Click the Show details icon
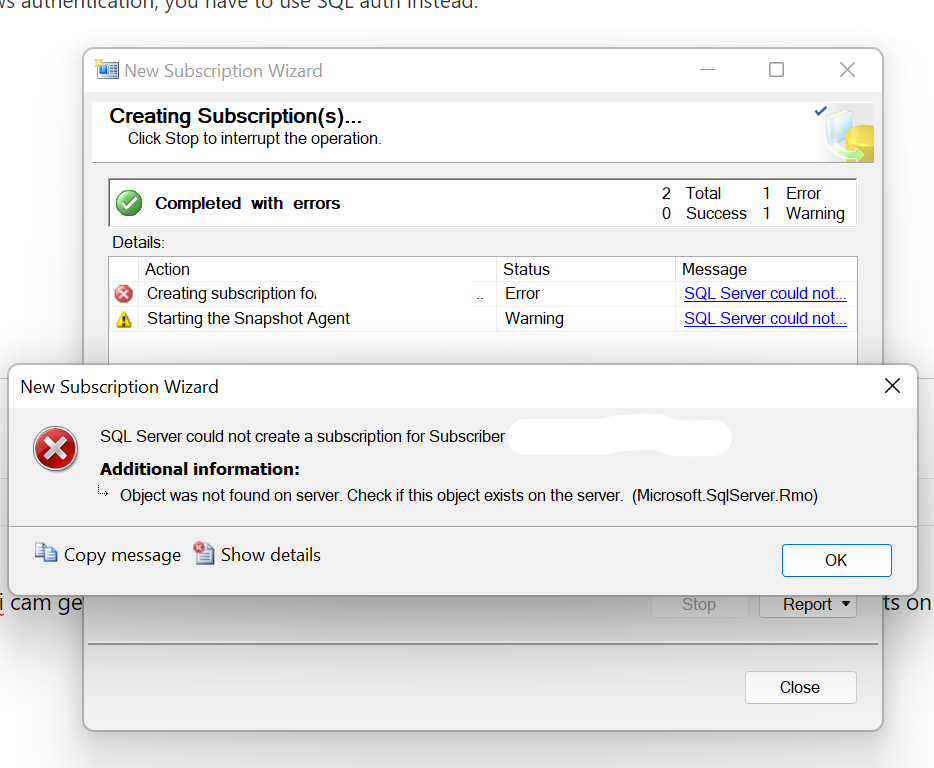Screen dimensions: 934x768 (x=204, y=554)
